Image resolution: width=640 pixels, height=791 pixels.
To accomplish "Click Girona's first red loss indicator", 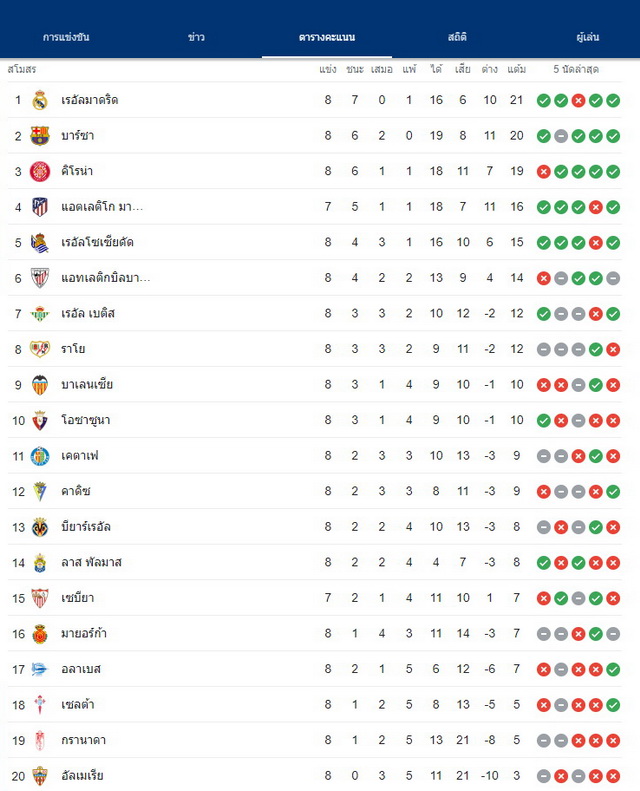I will point(544,172).
